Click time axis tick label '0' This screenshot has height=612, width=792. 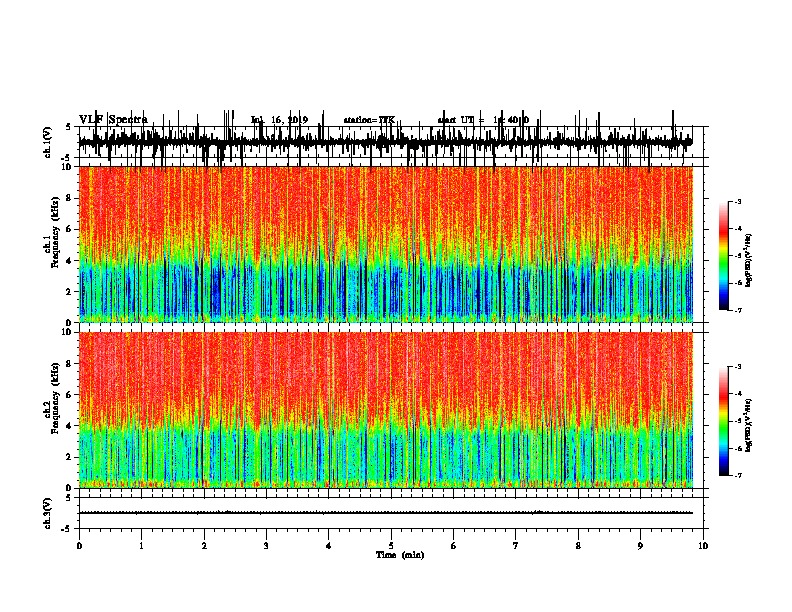click(x=79, y=546)
